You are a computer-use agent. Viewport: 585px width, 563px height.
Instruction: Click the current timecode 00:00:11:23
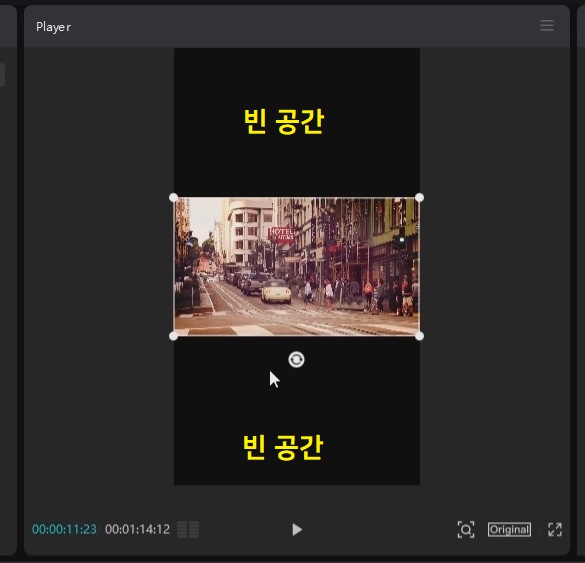pos(64,529)
